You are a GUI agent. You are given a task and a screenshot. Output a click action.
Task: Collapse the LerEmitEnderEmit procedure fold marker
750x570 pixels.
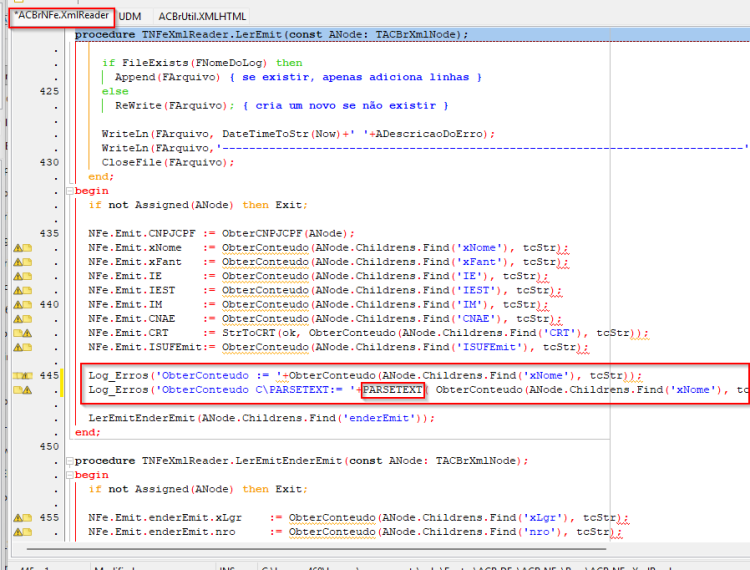70,461
